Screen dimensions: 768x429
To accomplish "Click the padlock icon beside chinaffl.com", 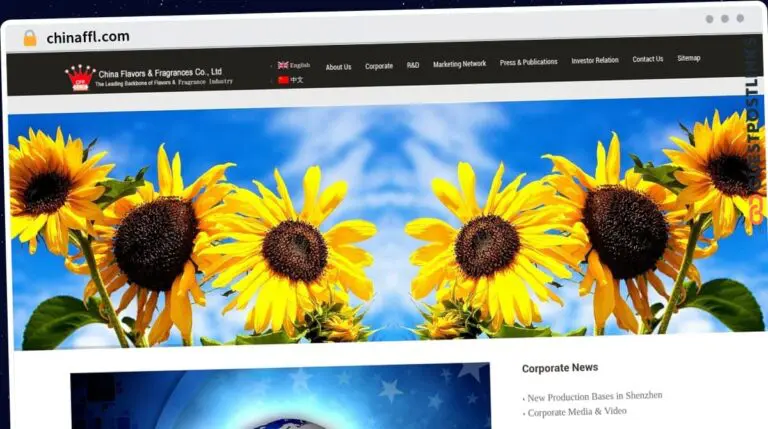I will (30, 38).
